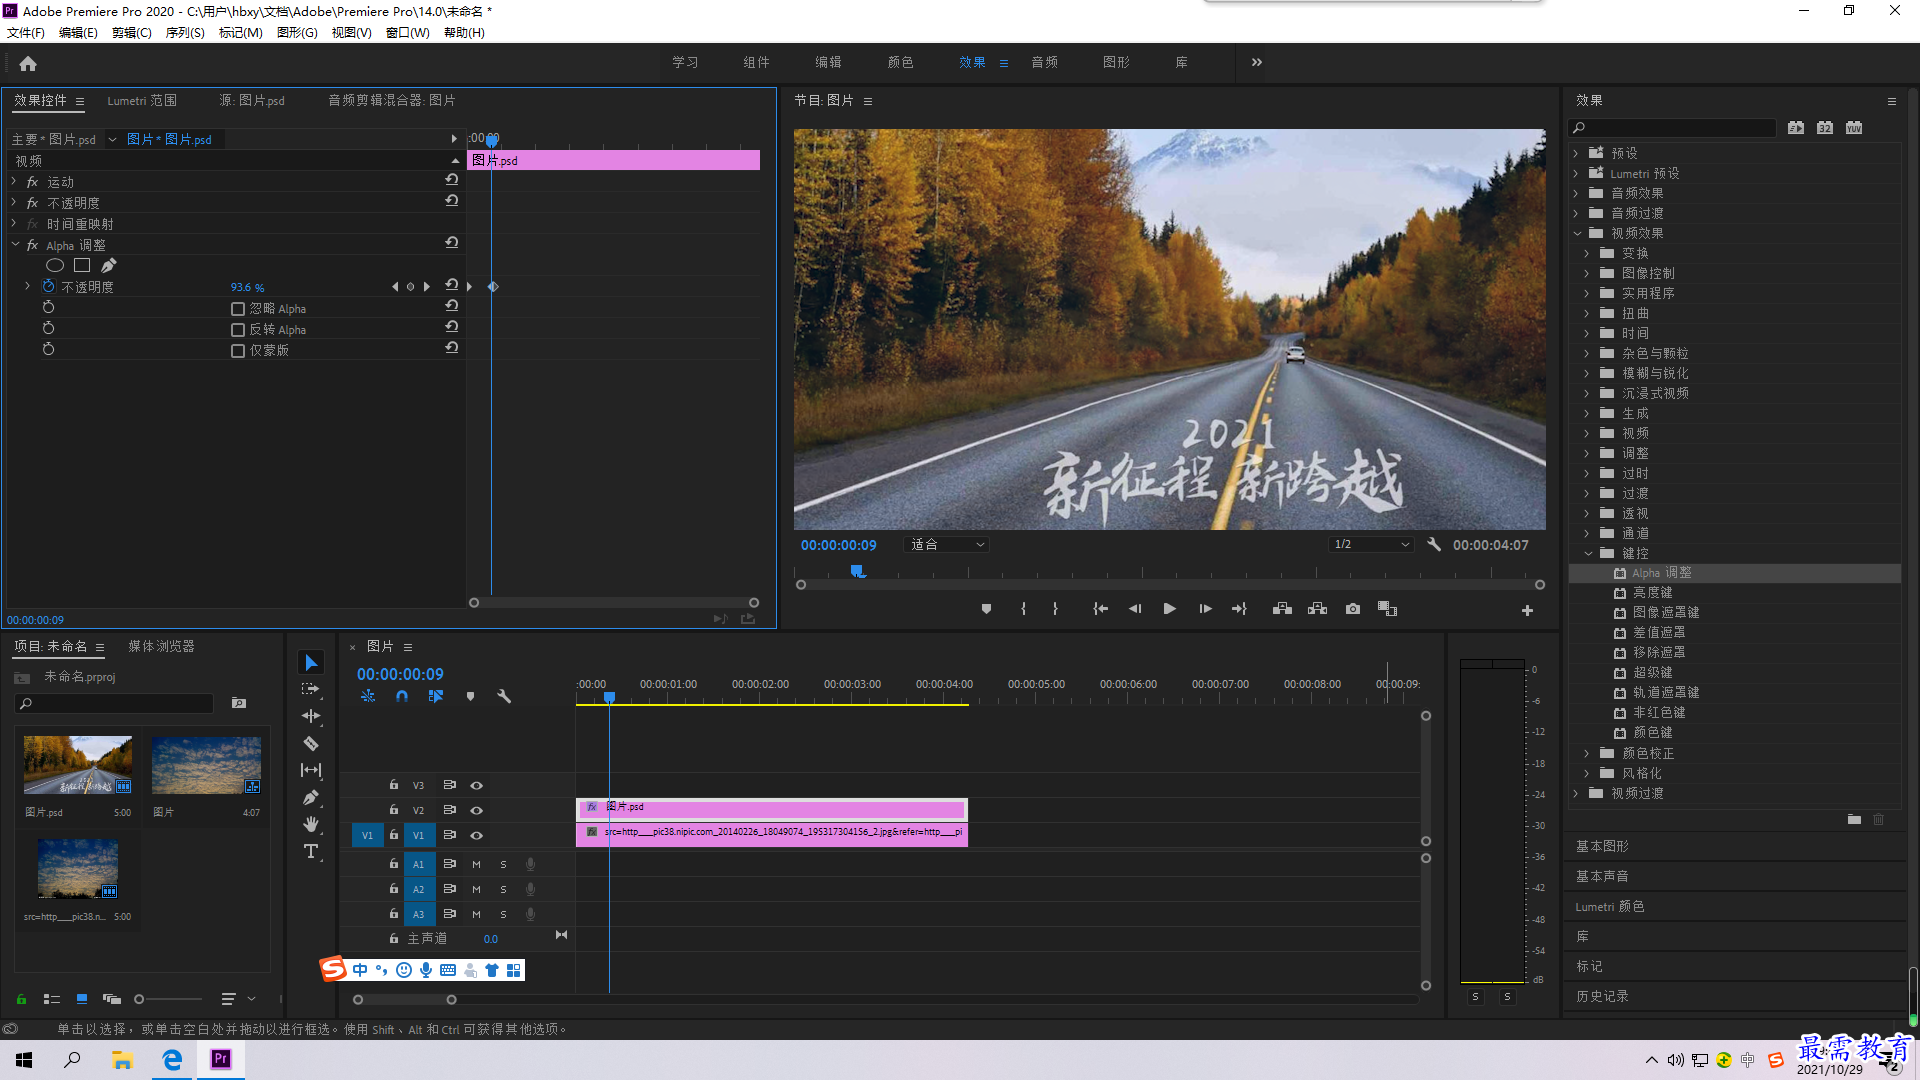Viewport: 1920px width, 1080px height.
Task: Open timeline display settings wrench
Action: tap(504, 696)
